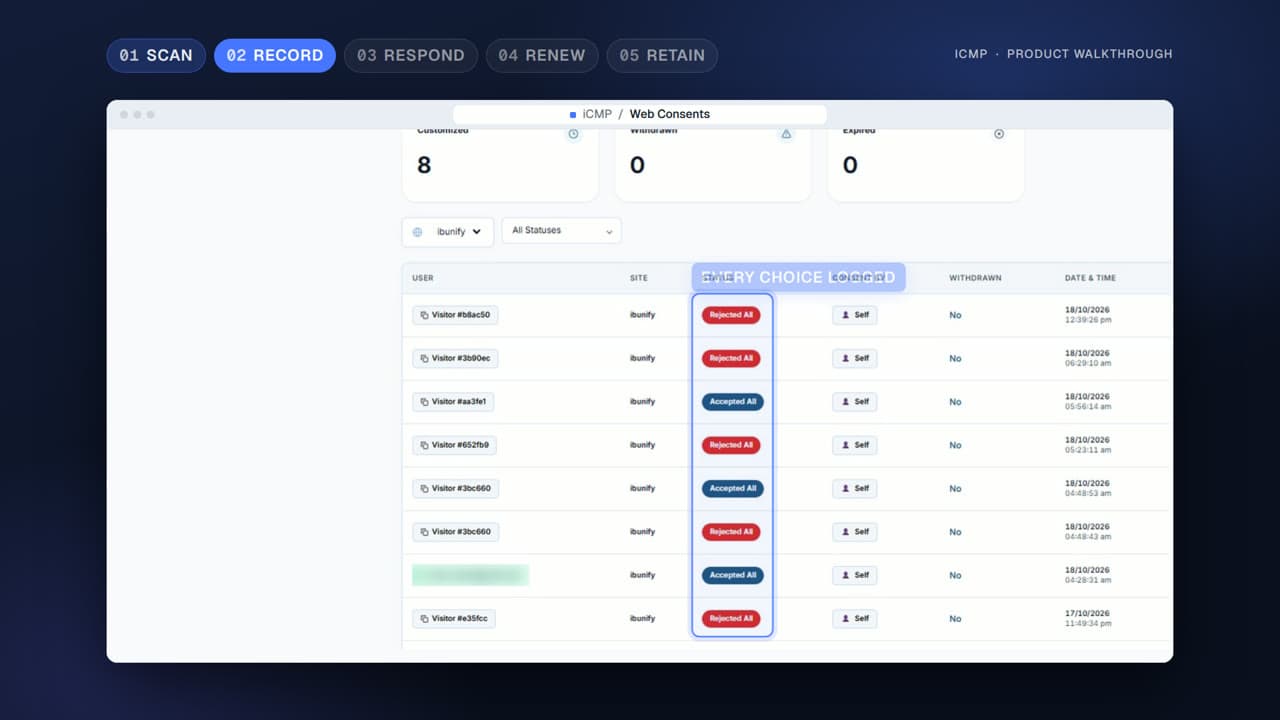Copy visitor ID #b8ac50 using its copy icon

click(424, 315)
